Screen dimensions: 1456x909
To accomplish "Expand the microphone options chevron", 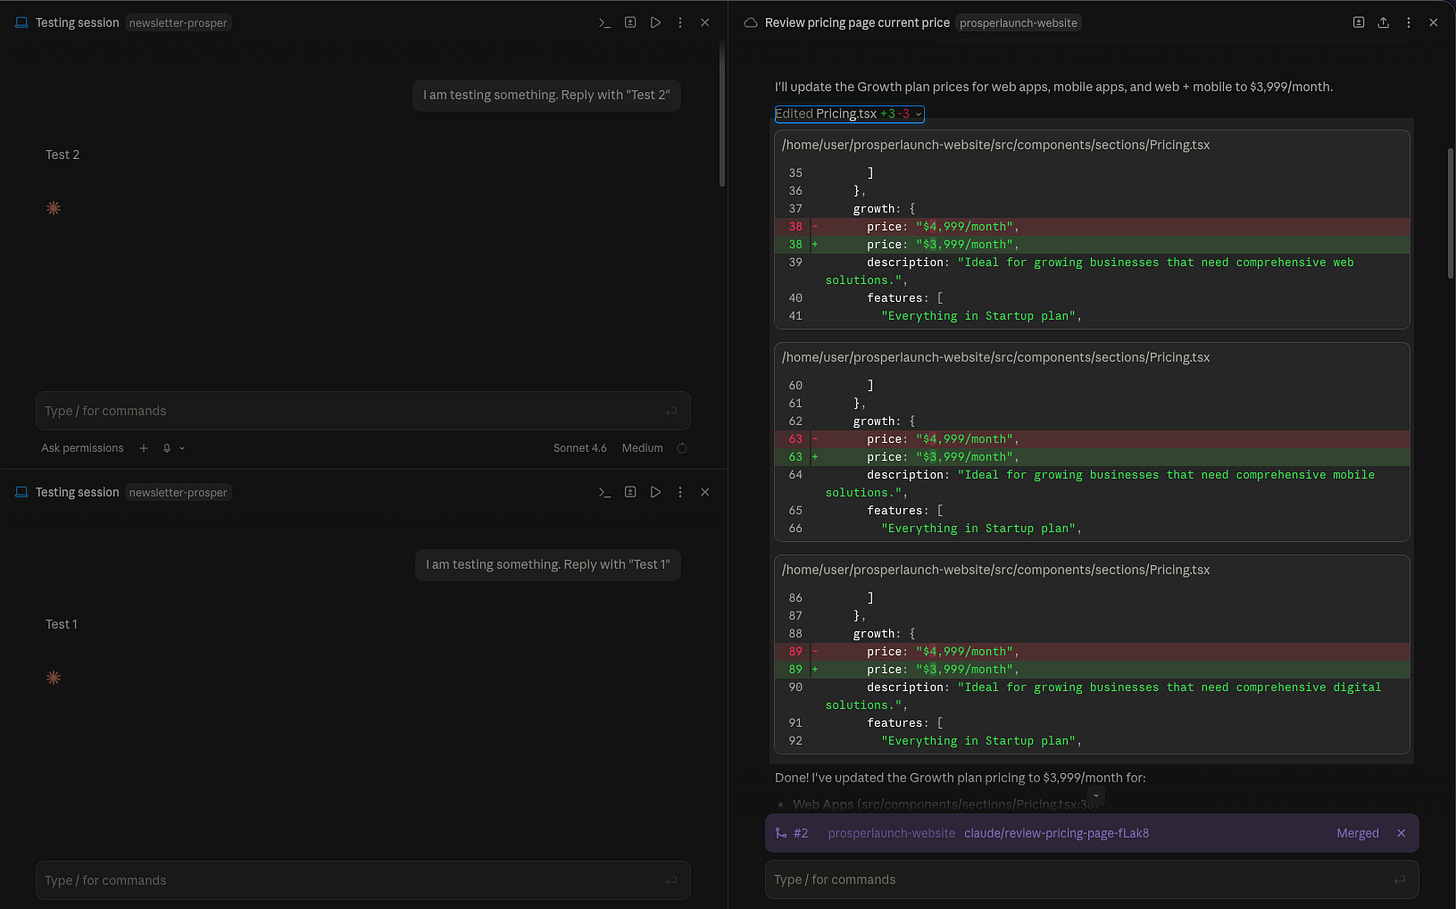I will pos(182,448).
